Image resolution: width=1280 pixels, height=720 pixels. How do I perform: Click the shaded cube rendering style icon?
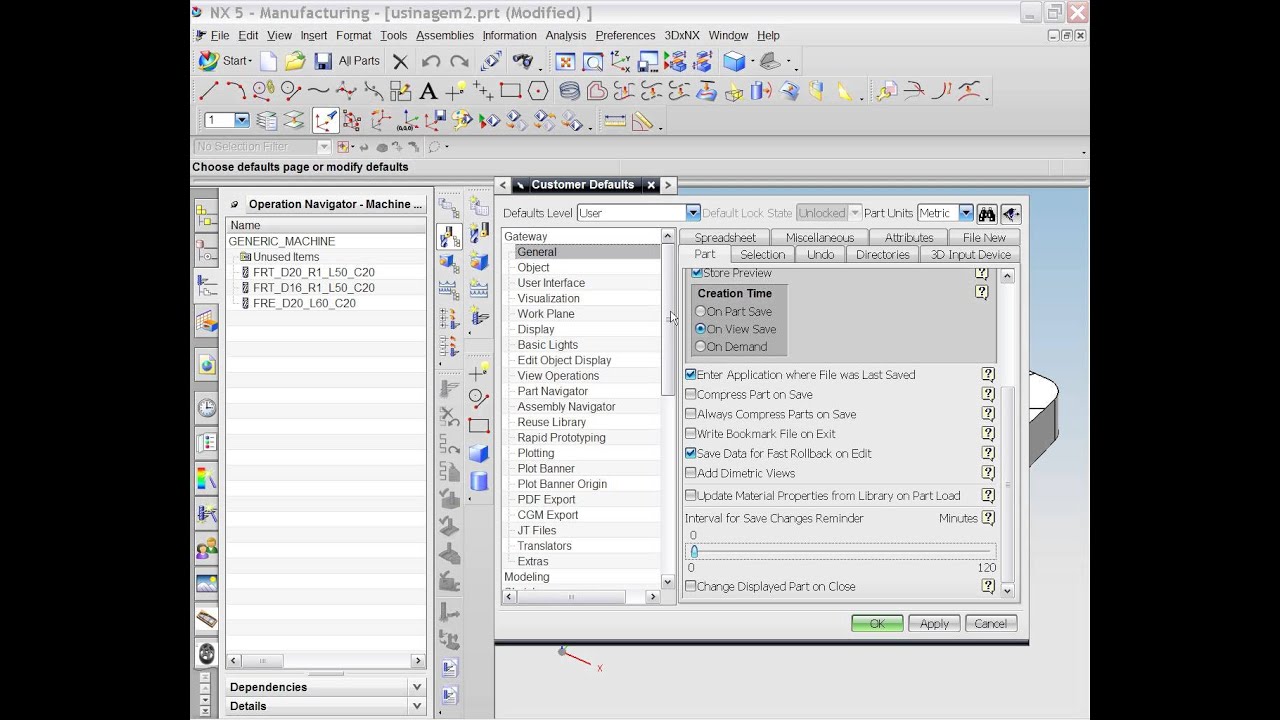734,61
